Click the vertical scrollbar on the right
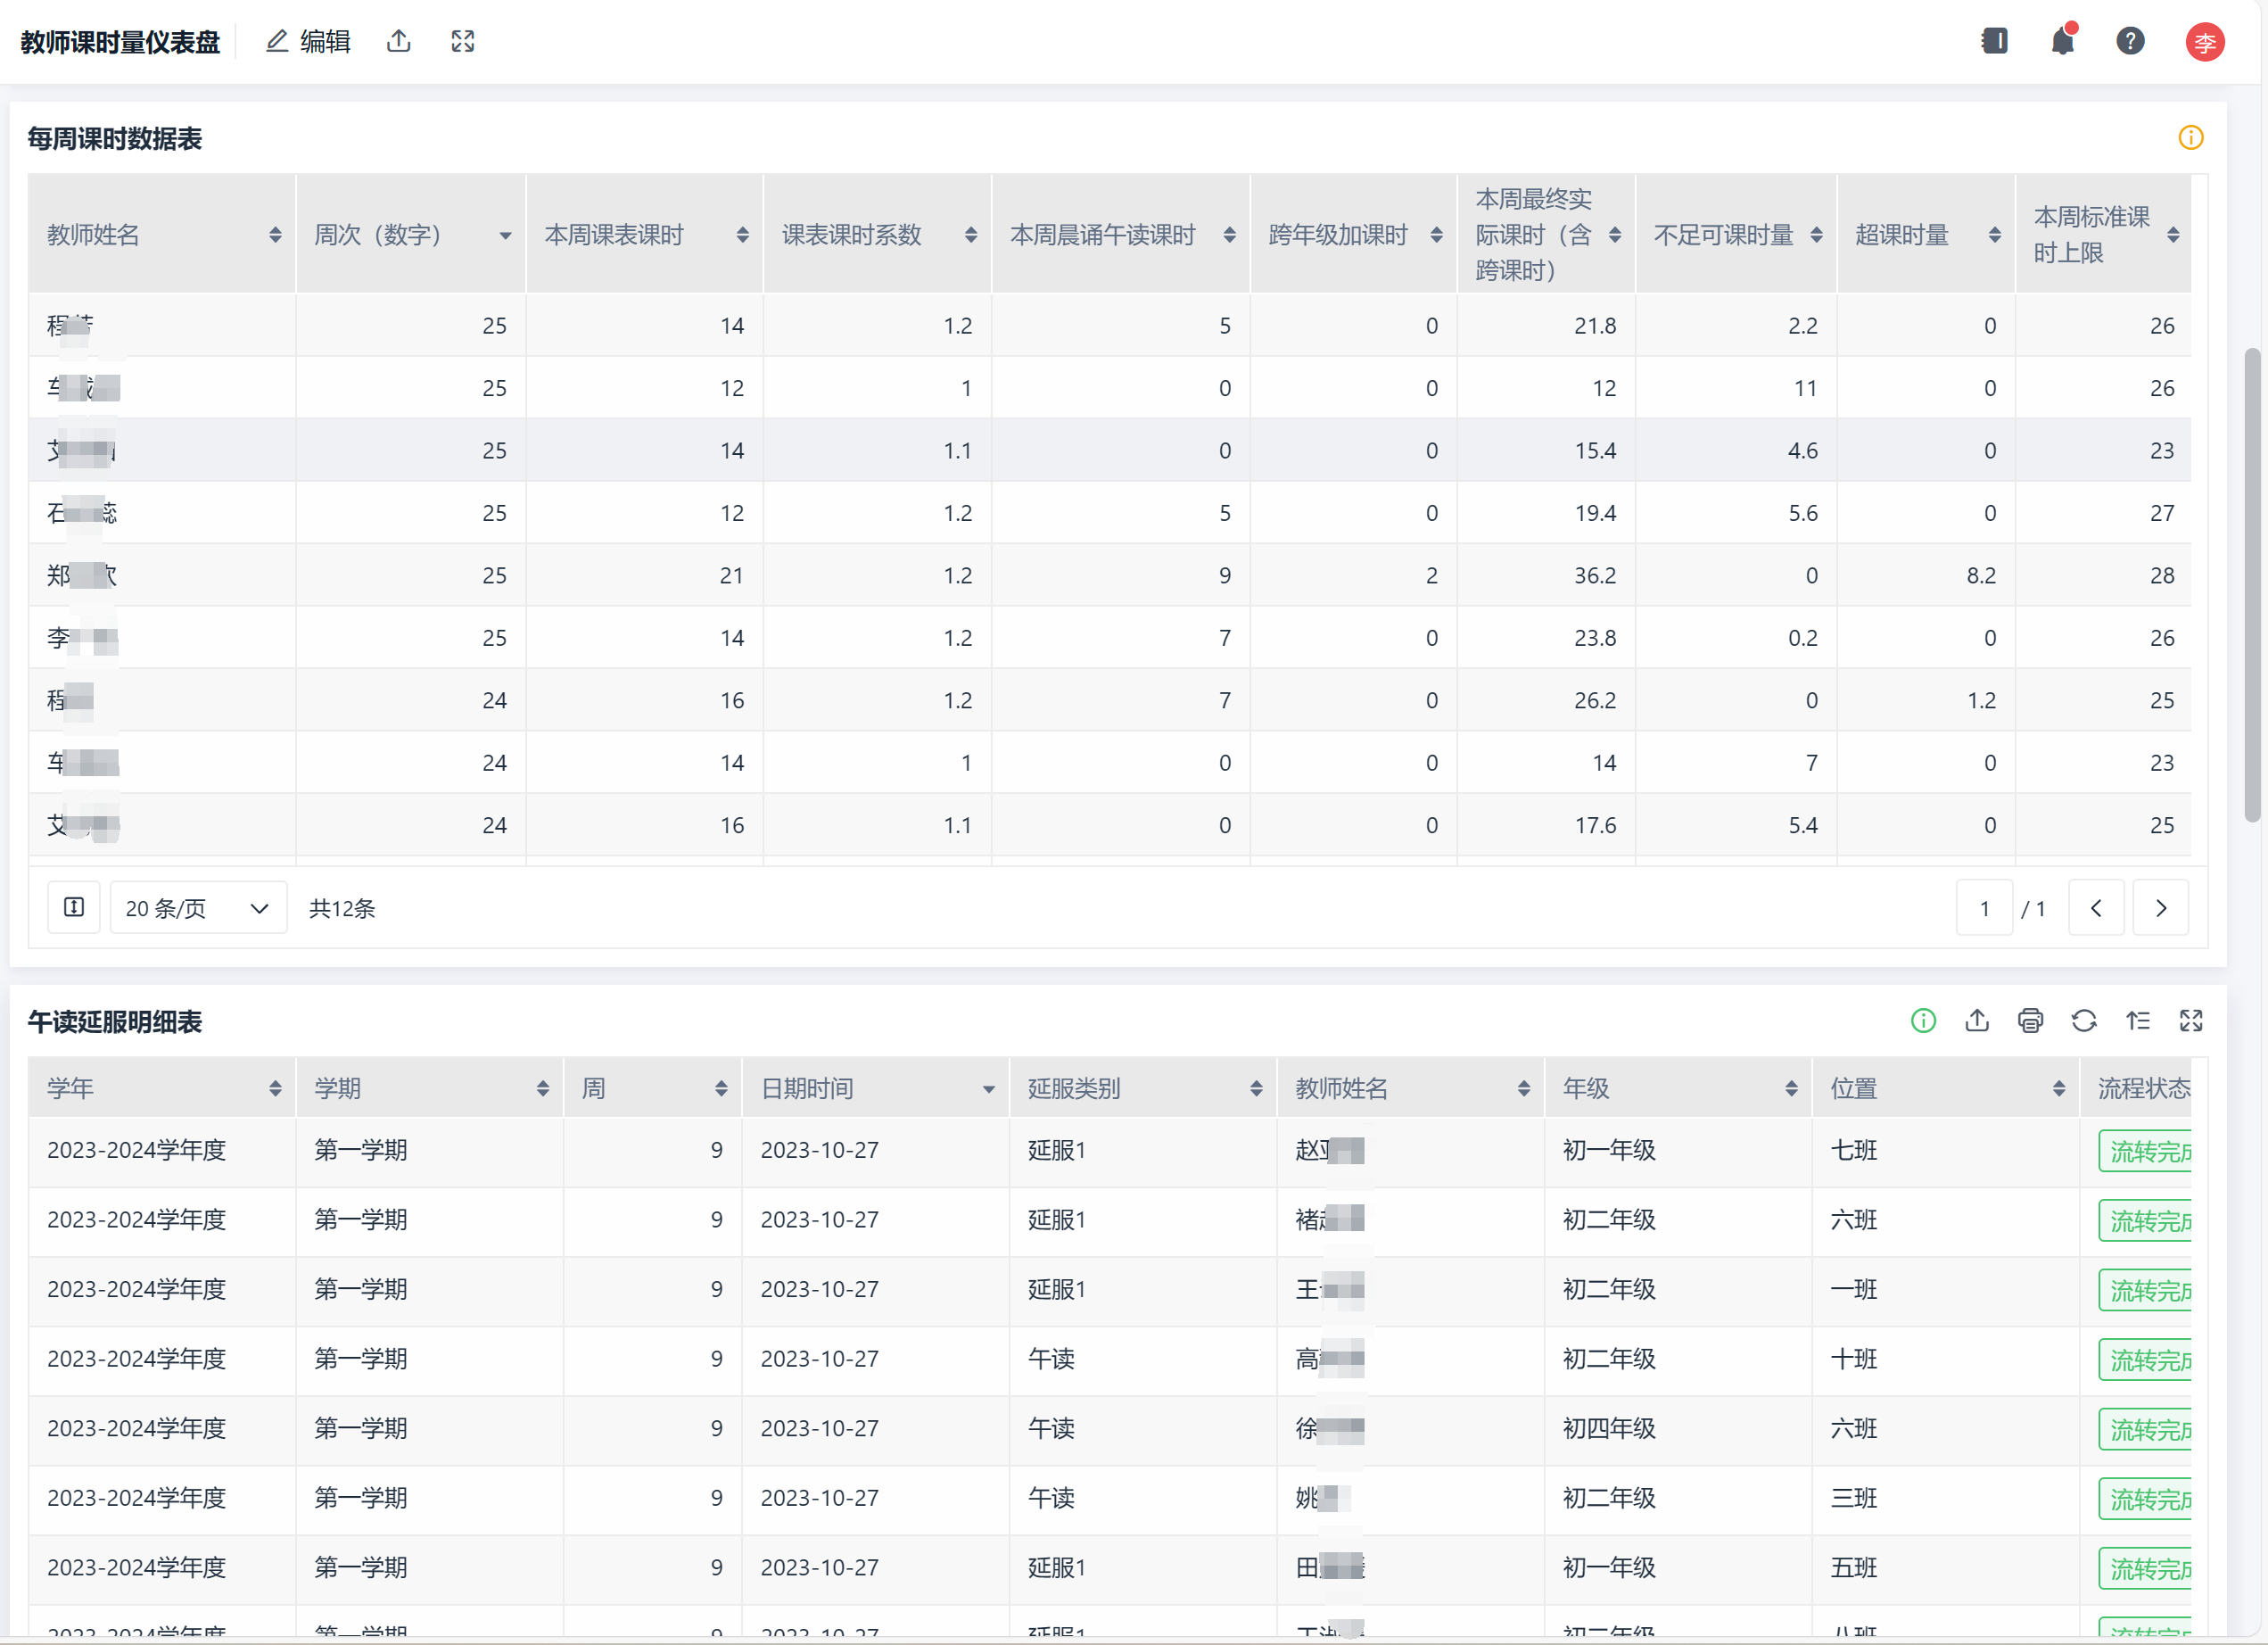 pyautogui.click(x=2252, y=585)
